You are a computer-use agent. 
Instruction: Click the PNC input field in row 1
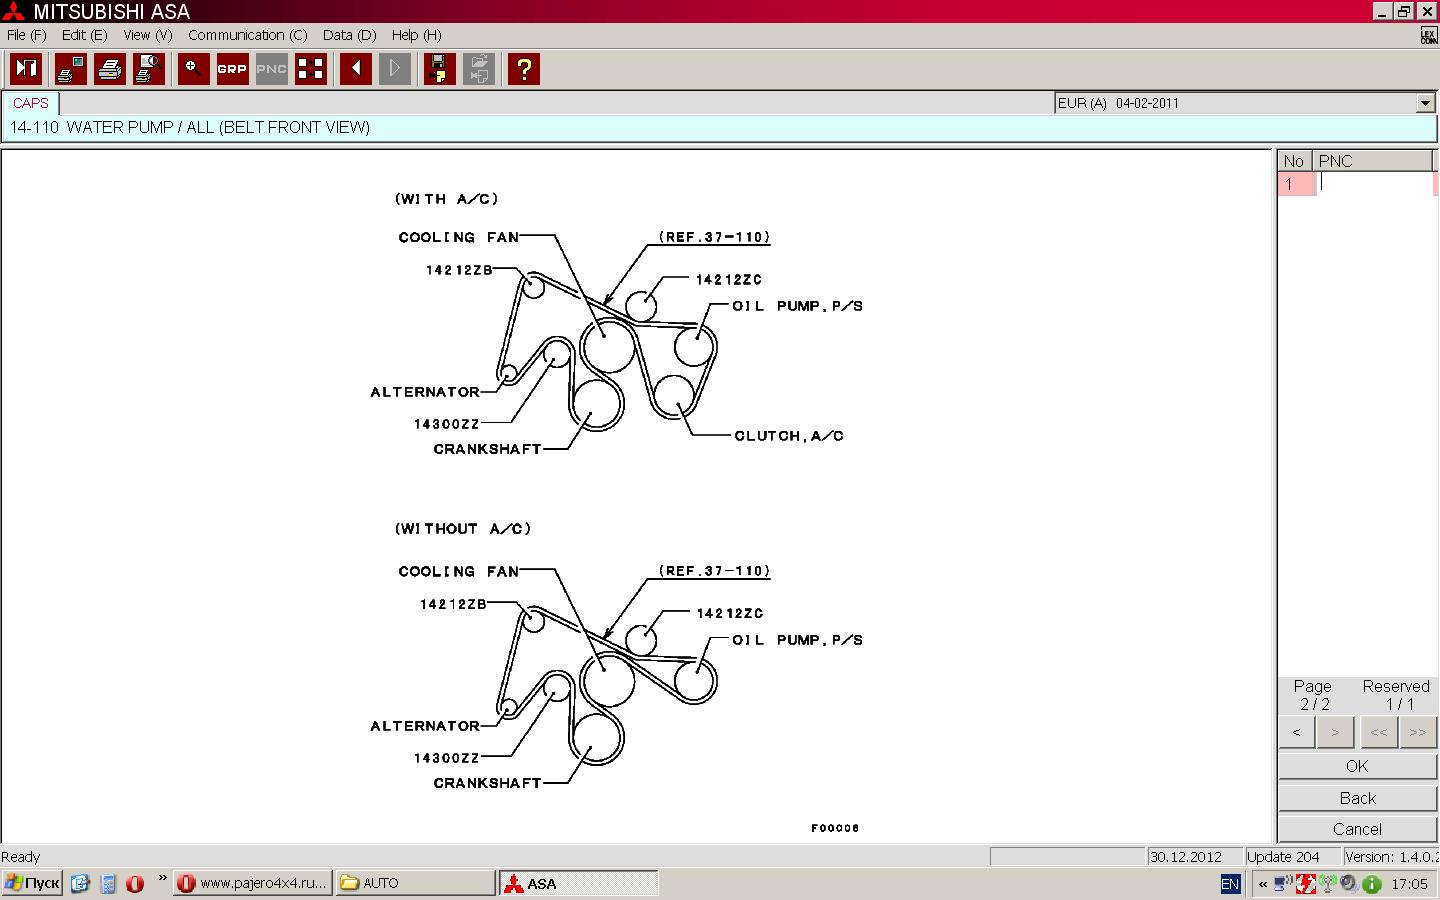(1374, 183)
